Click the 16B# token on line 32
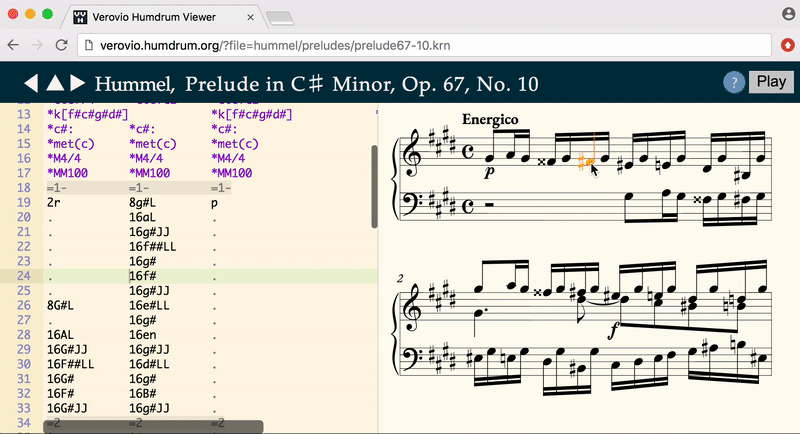The image size is (800, 434). pyautogui.click(x=142, y=394)
